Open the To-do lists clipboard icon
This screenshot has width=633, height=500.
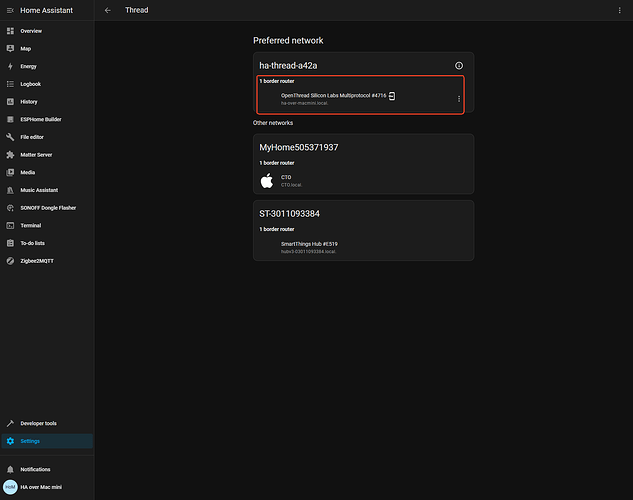(10, 243)
